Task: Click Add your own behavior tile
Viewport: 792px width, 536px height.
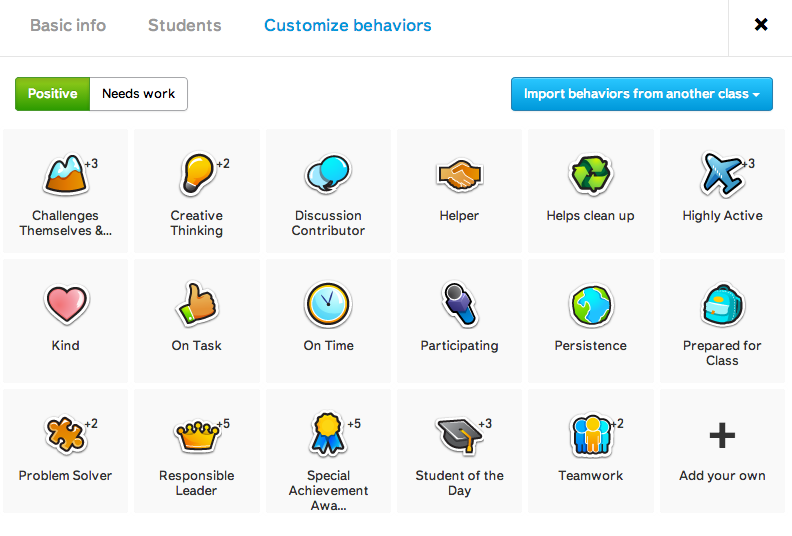Action: point(722,449)
